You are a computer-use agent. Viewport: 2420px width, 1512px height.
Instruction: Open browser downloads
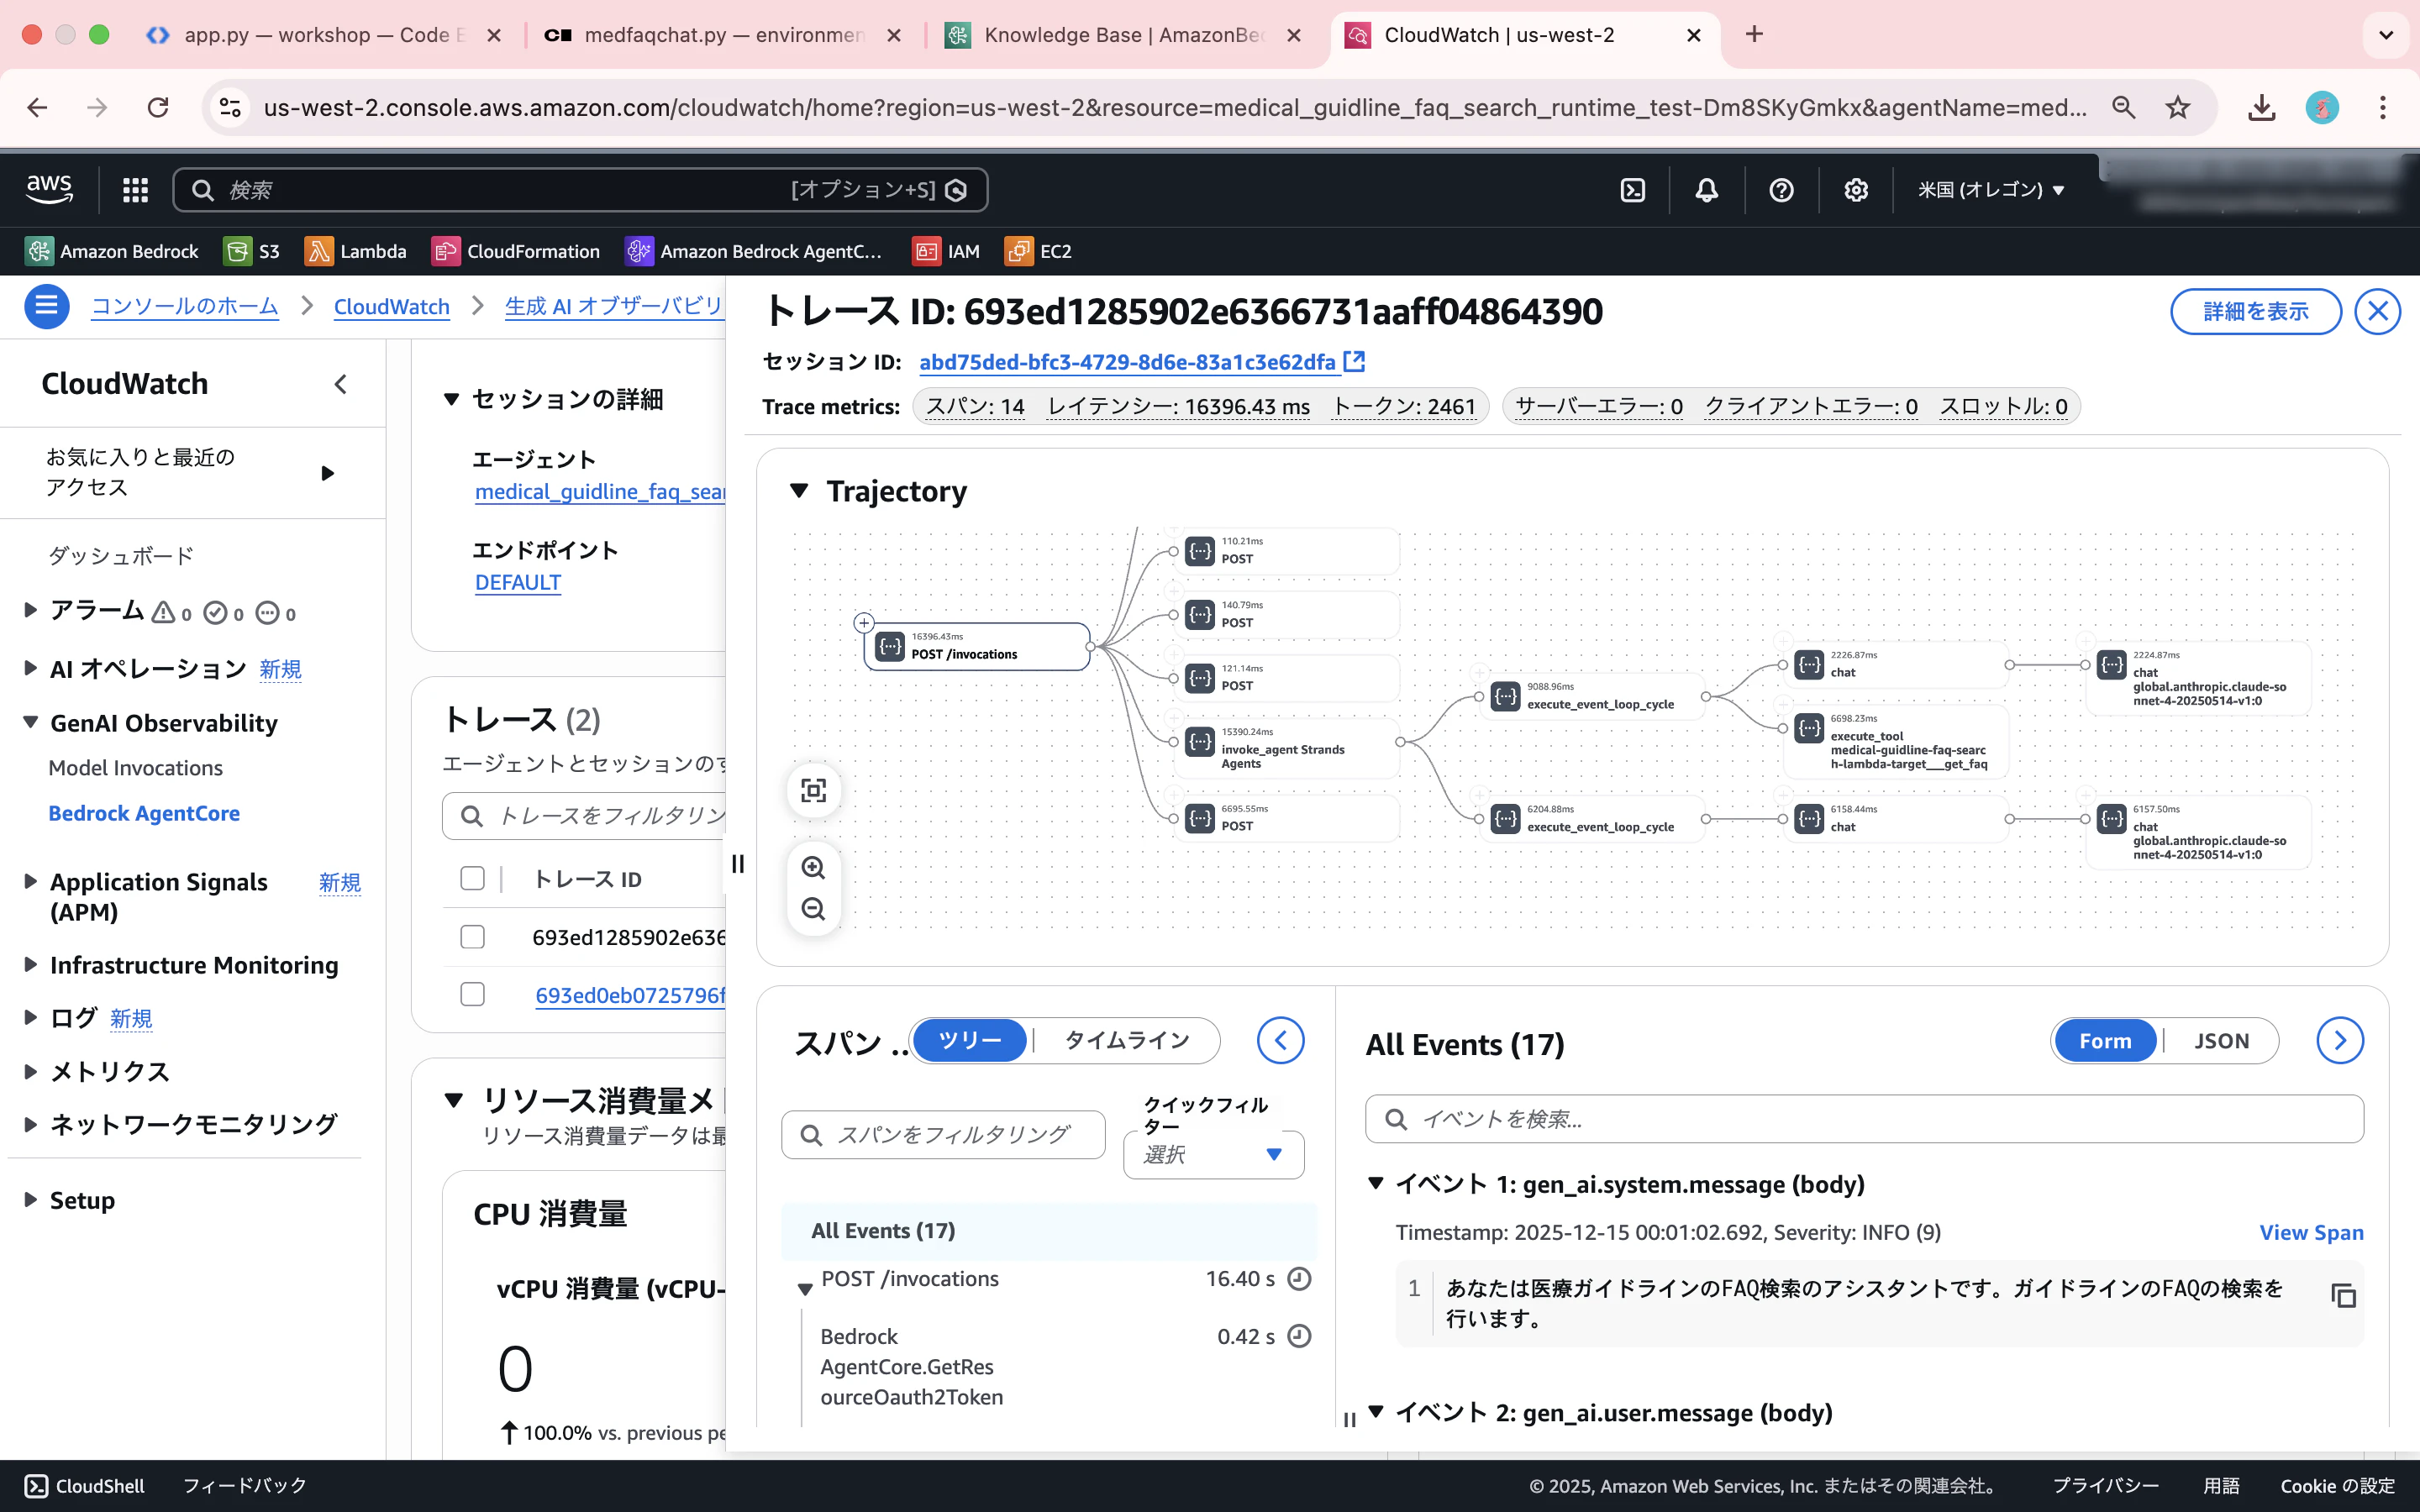[x=2262, y=107]
